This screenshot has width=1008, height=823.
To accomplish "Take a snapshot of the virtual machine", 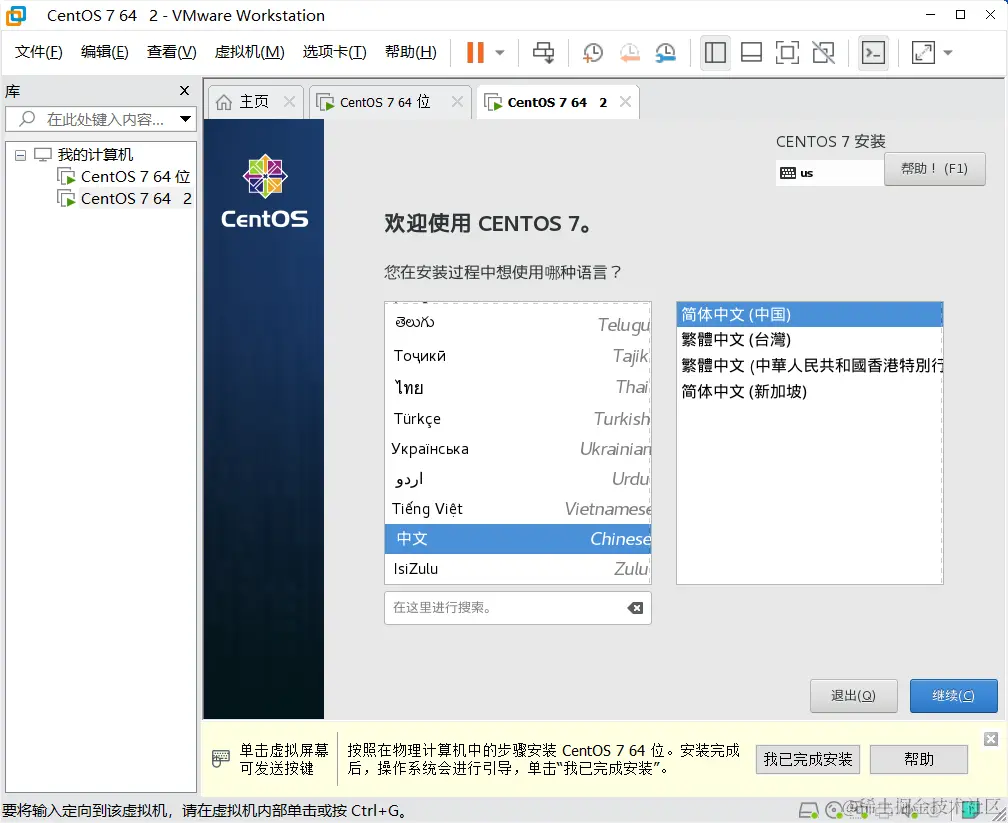I will pyautogui.click(x=592, y=52).
